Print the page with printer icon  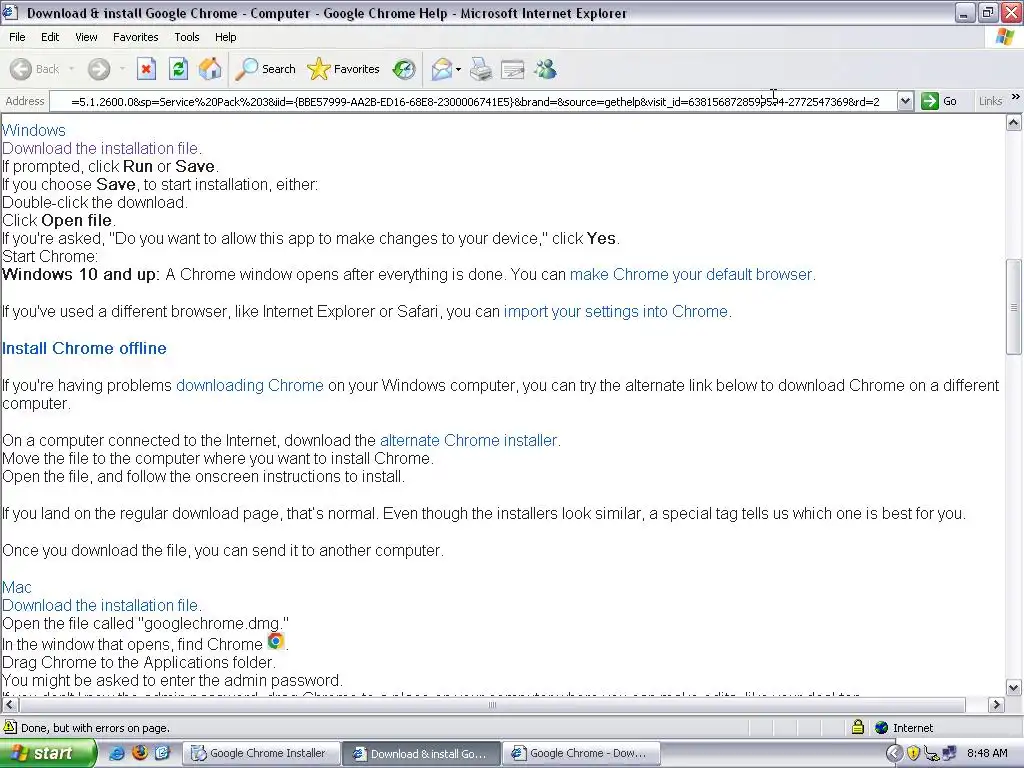tap(481, 69)
